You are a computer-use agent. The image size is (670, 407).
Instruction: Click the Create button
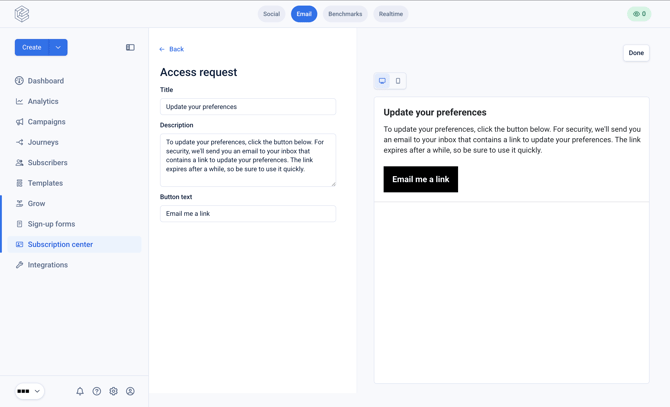32,47
